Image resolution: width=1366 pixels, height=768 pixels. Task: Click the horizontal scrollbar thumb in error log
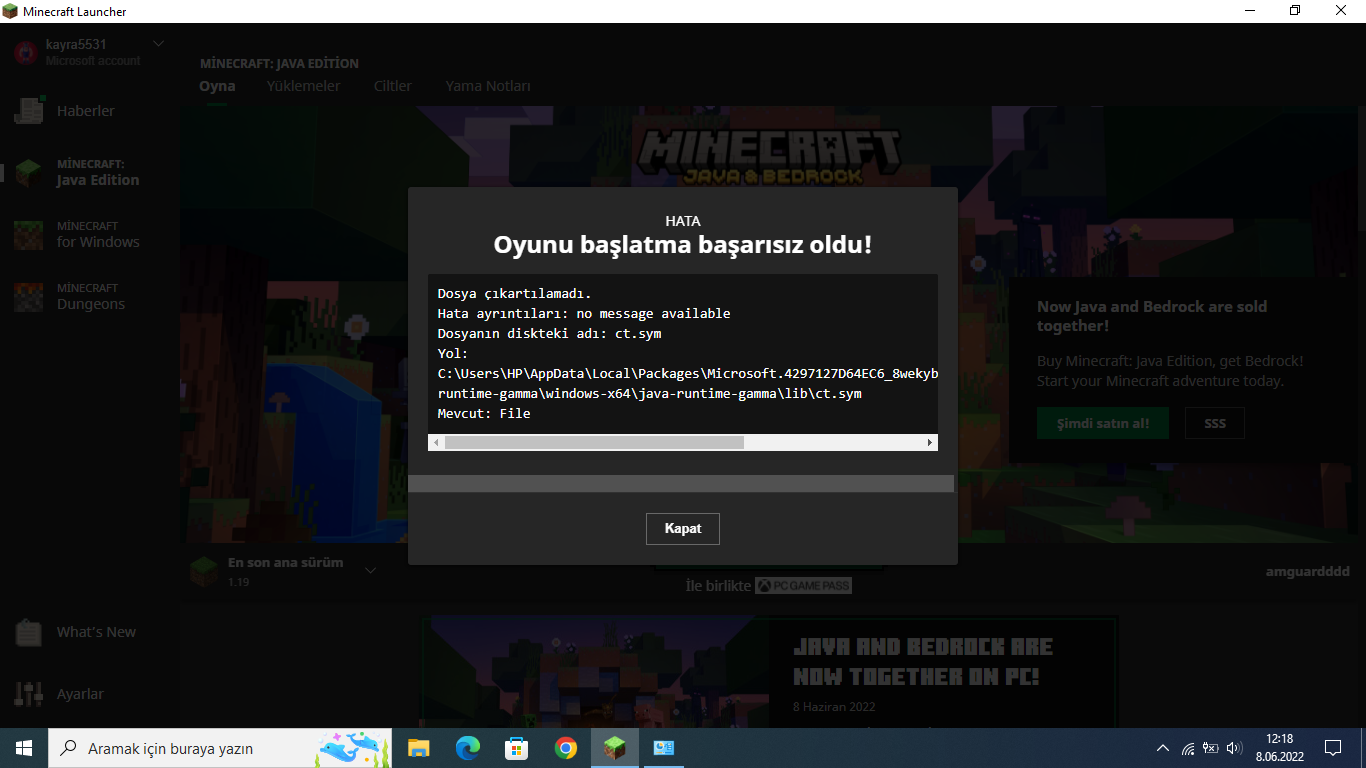594,442
